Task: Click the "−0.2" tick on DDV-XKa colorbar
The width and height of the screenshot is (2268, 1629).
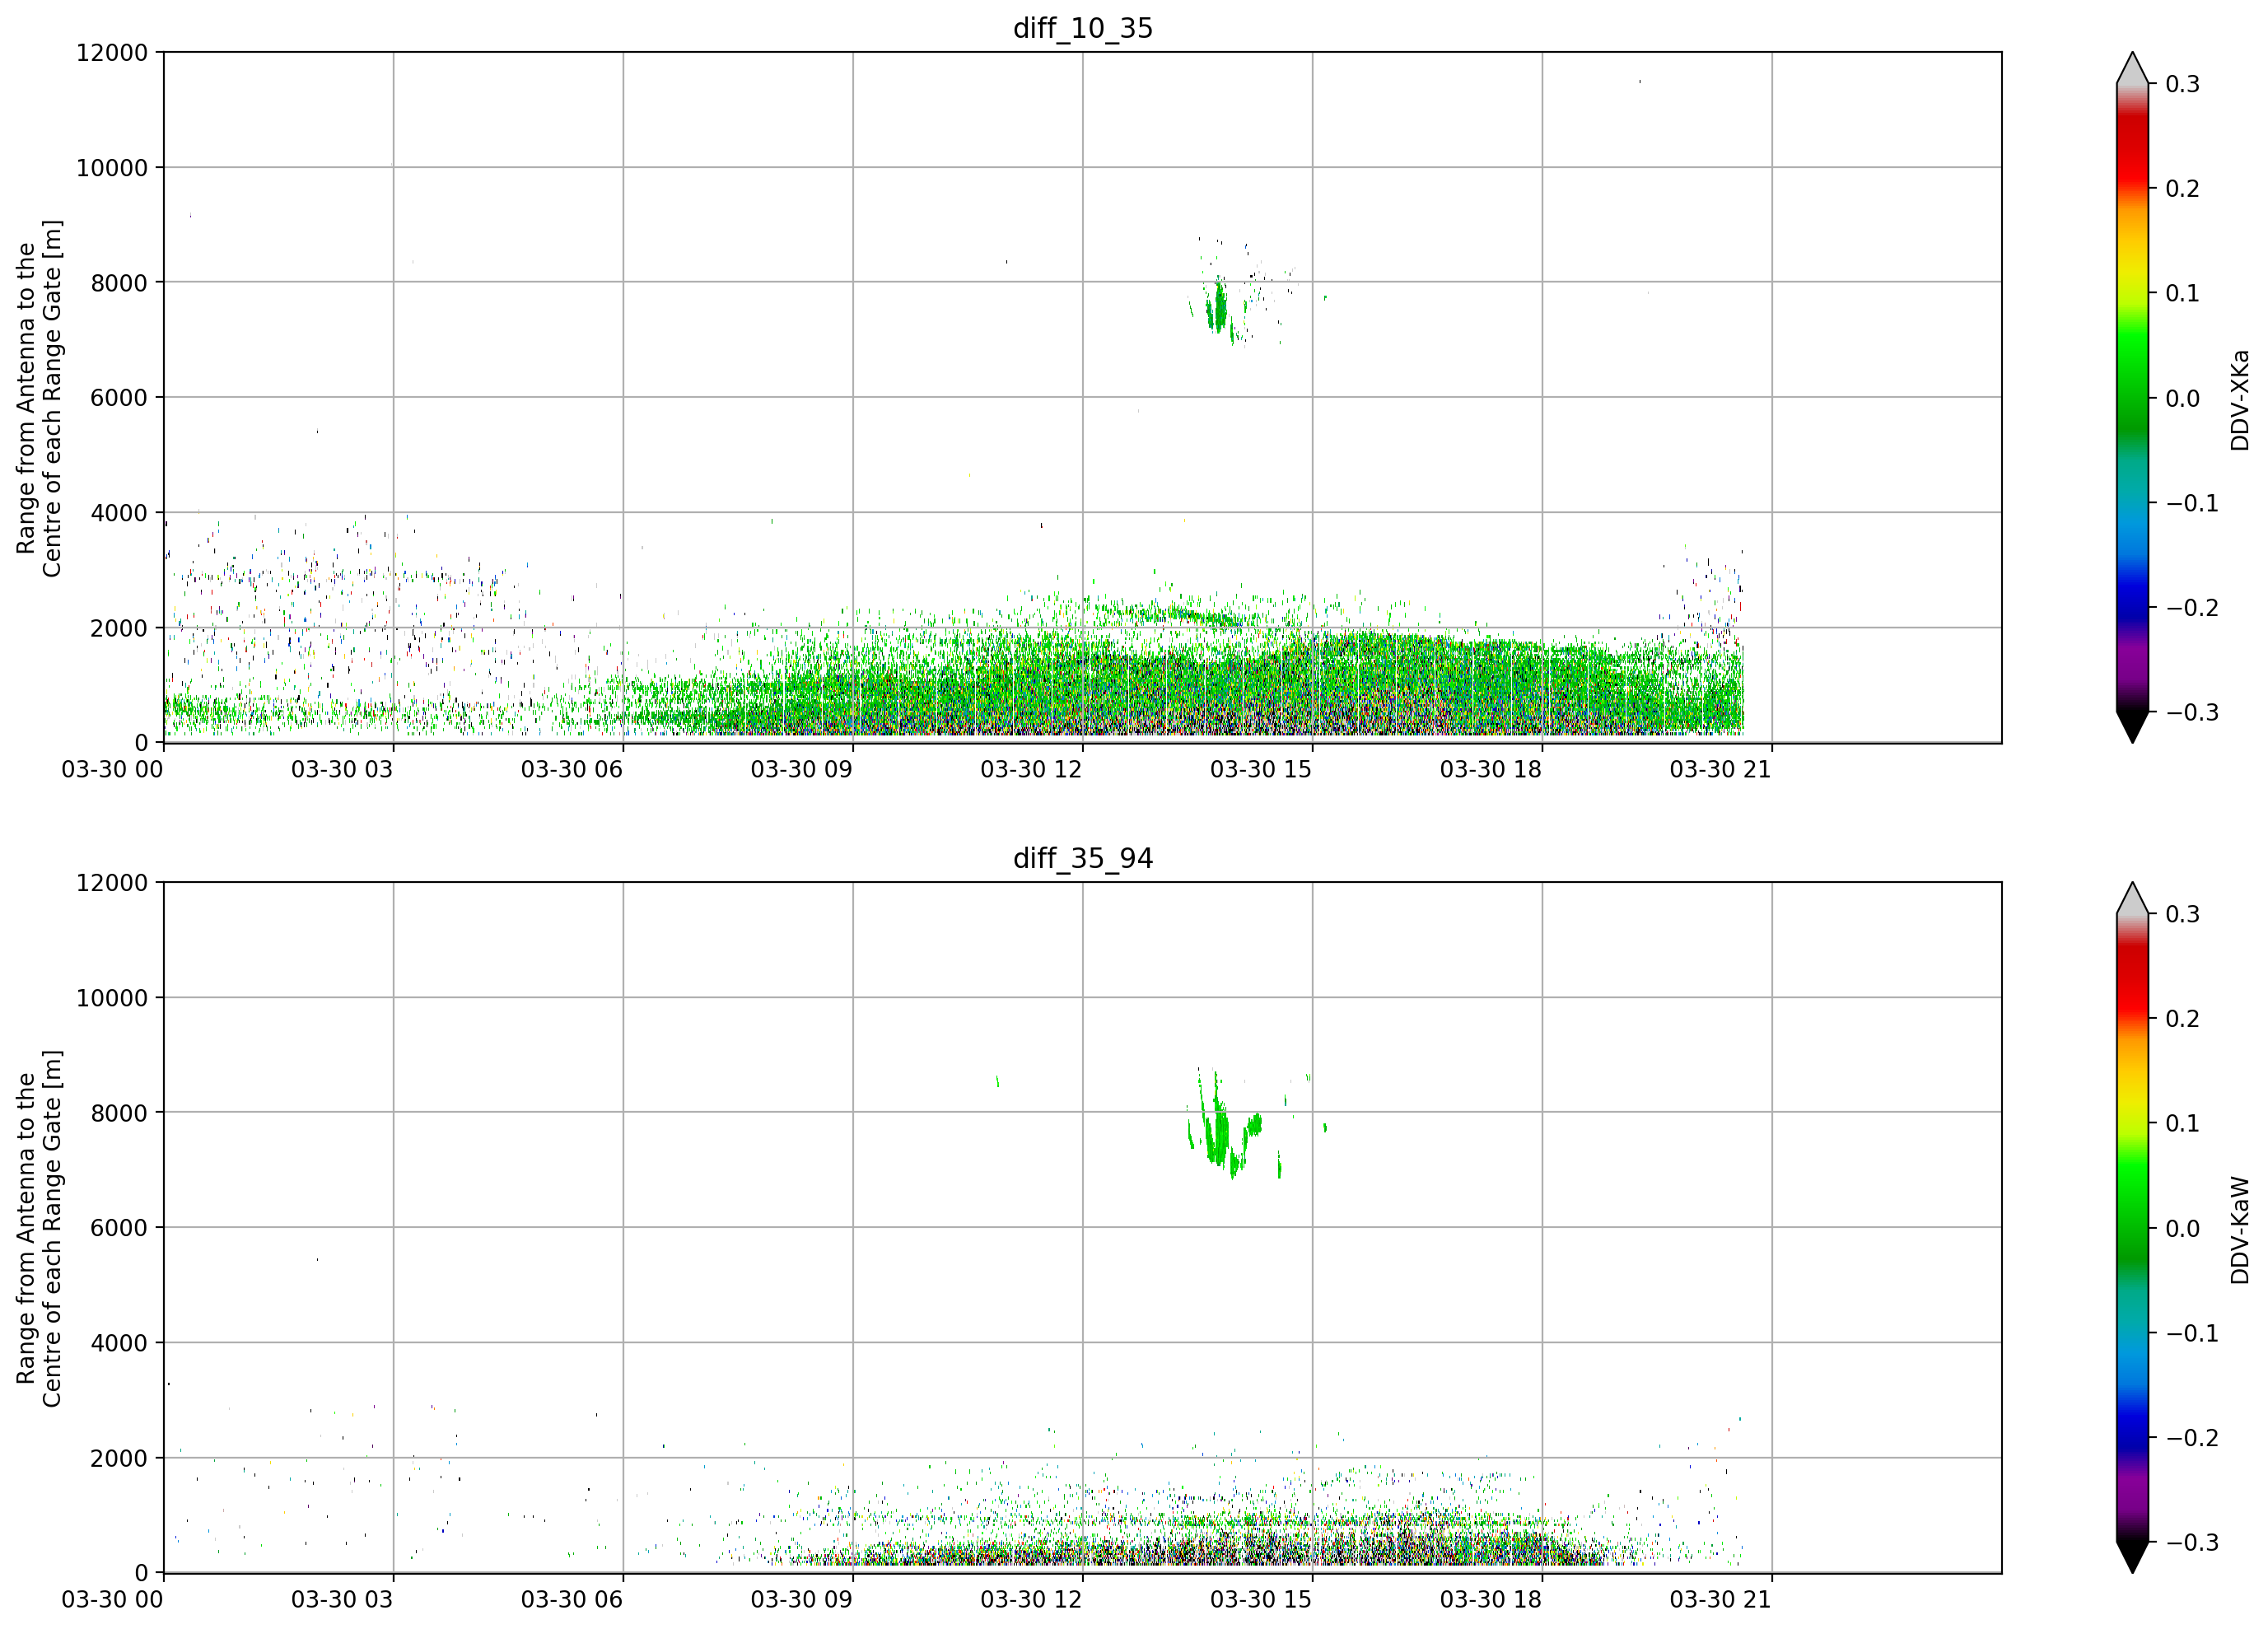Action: 2192,608
